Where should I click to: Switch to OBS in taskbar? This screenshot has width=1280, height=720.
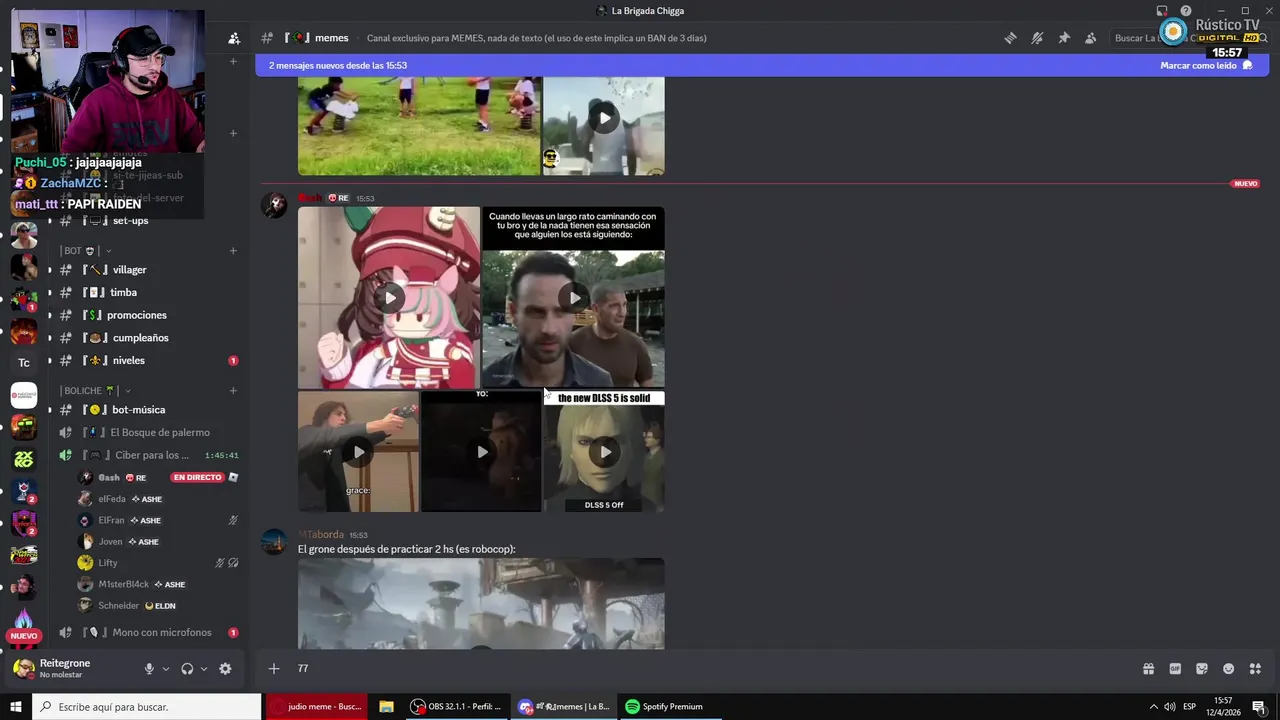pyautogui.click(x=458, y=707)
